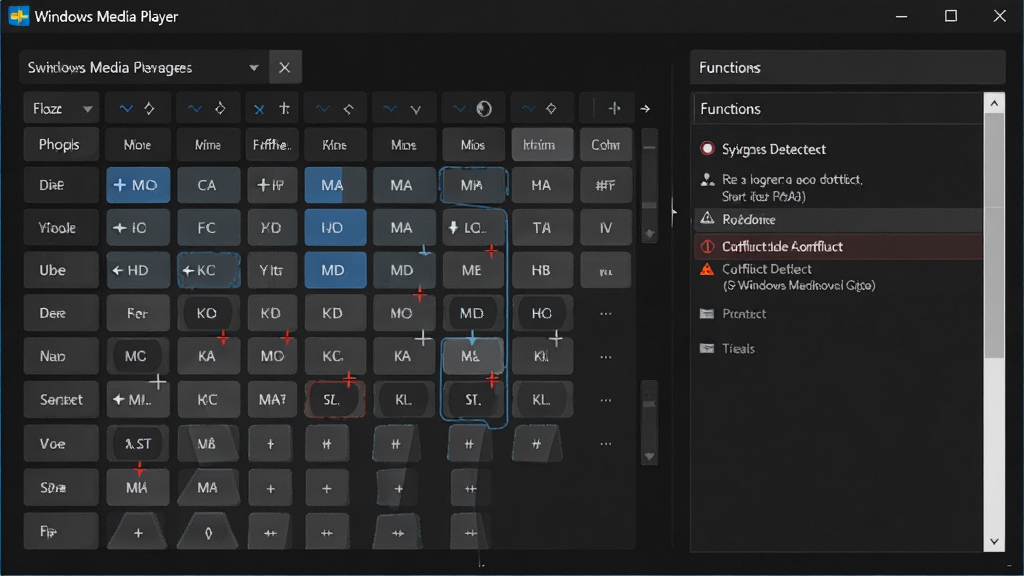The height and width of the screenshot is (576, 1024).
Task: Select the Frfffhe.. column header
Action: pyautogui.click(x=272, y=144)
